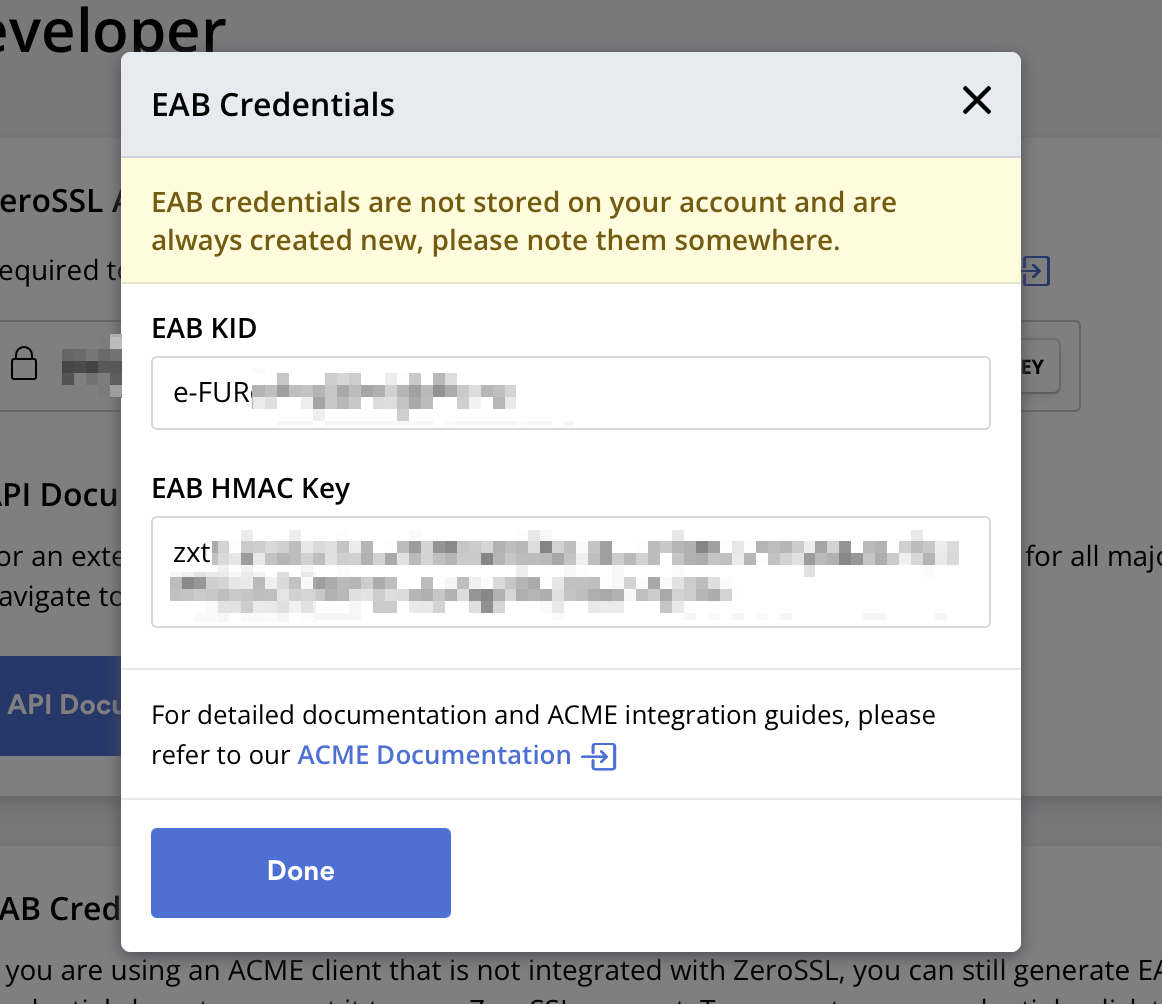1162x1004 pixels.
Task: Click the EAB KID input field
Action: pos(570,393)
